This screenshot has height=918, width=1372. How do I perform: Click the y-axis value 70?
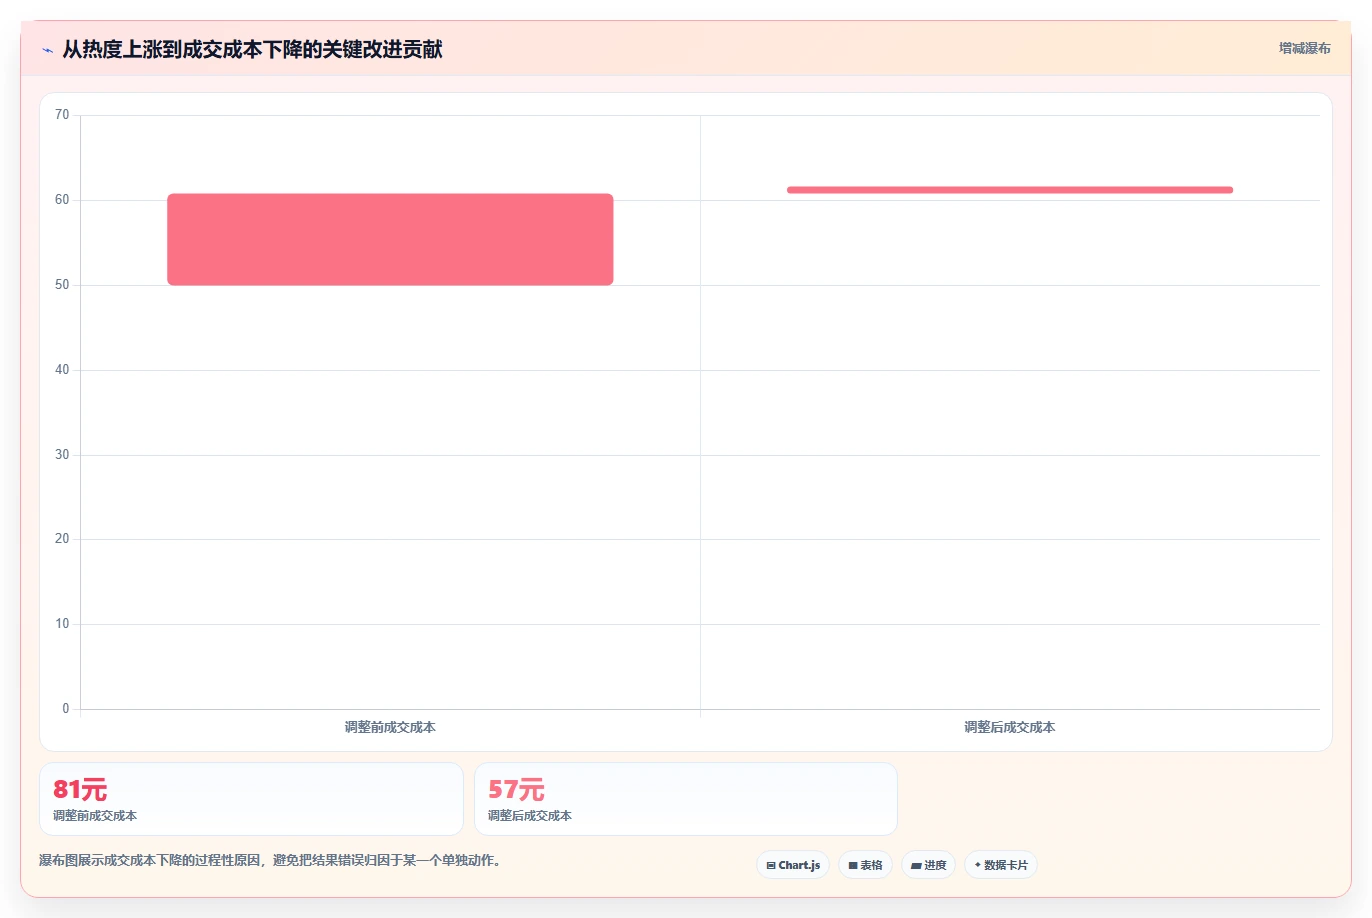(x=62, y=115)
